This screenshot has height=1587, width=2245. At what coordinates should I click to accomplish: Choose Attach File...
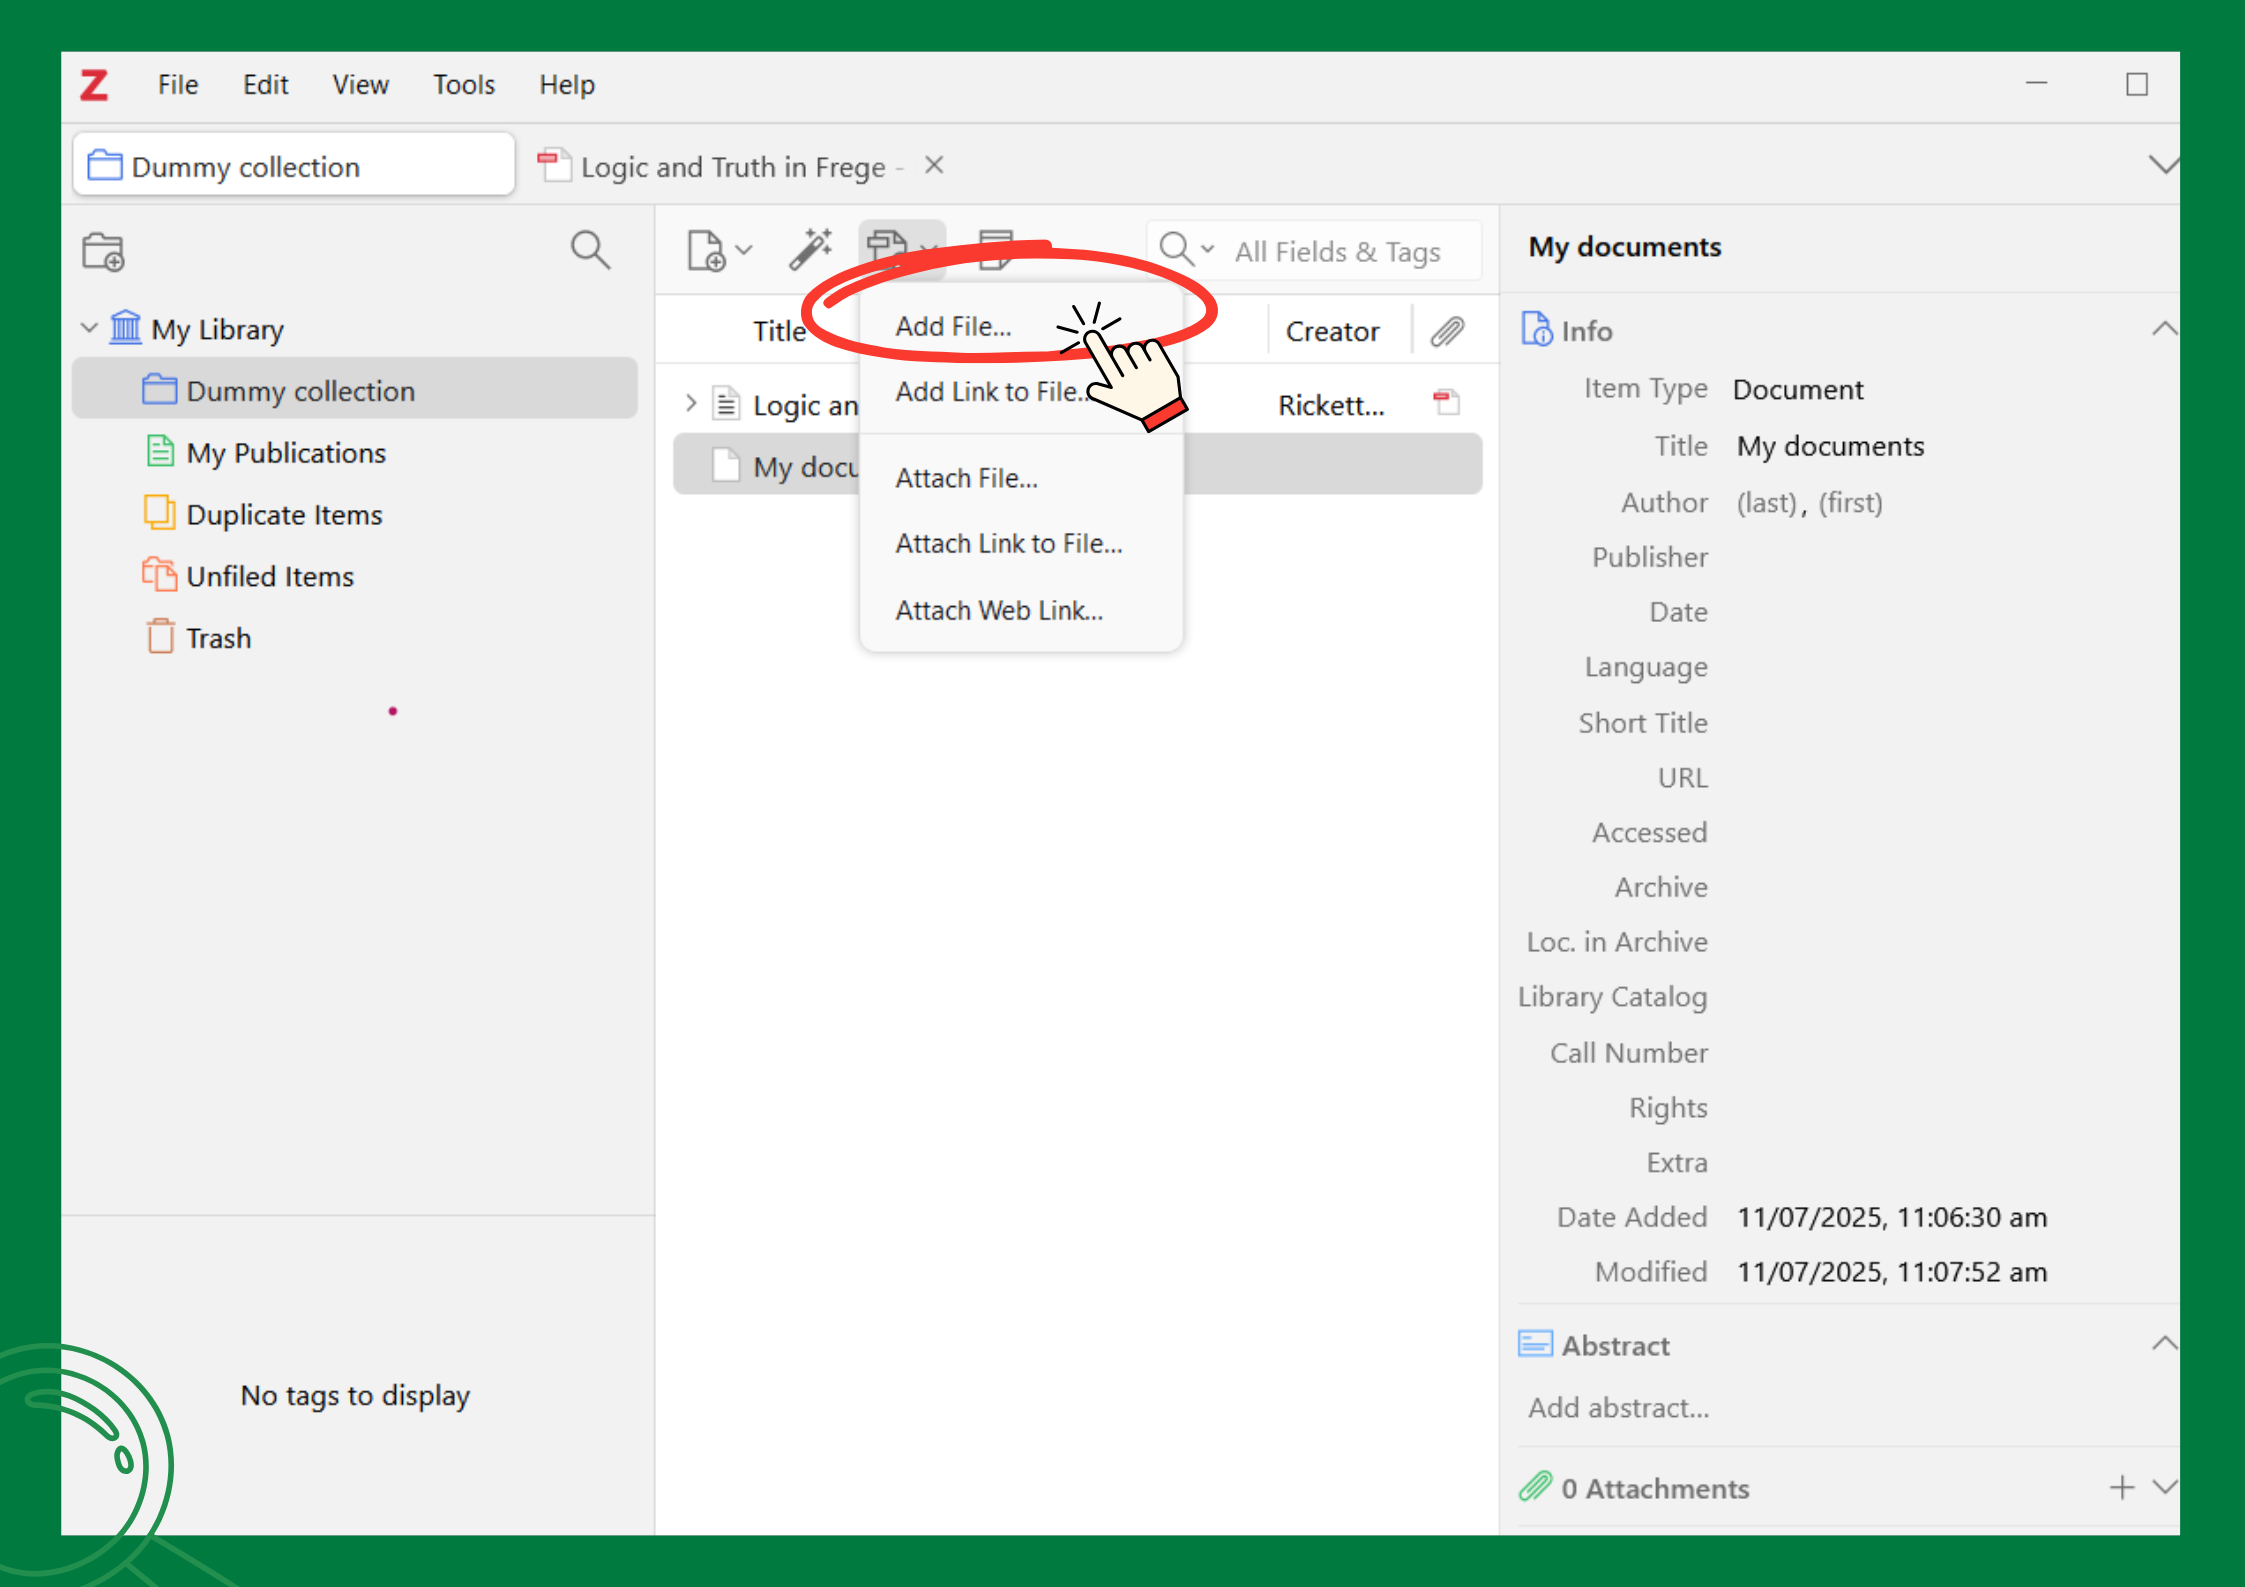pos(966,478)
